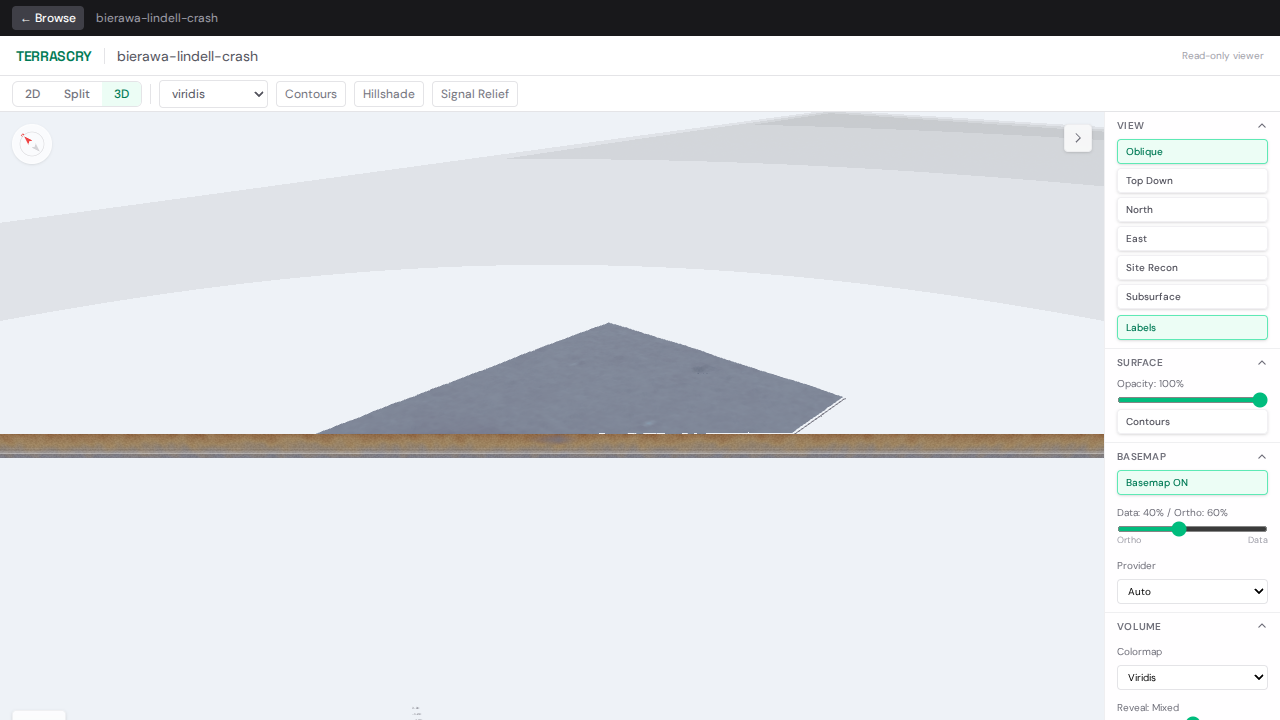Click the TERRASCRY logo

pos(54,56)
